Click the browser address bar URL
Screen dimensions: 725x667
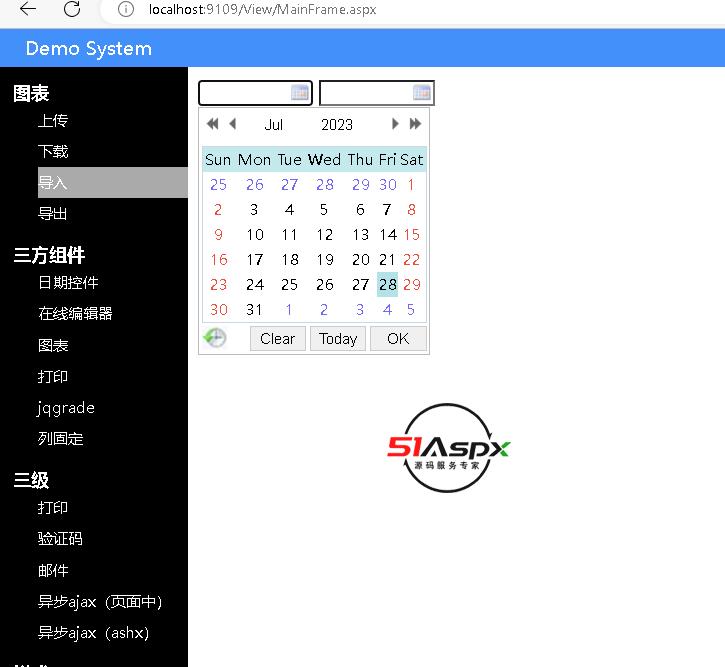(x=262, y=9)
